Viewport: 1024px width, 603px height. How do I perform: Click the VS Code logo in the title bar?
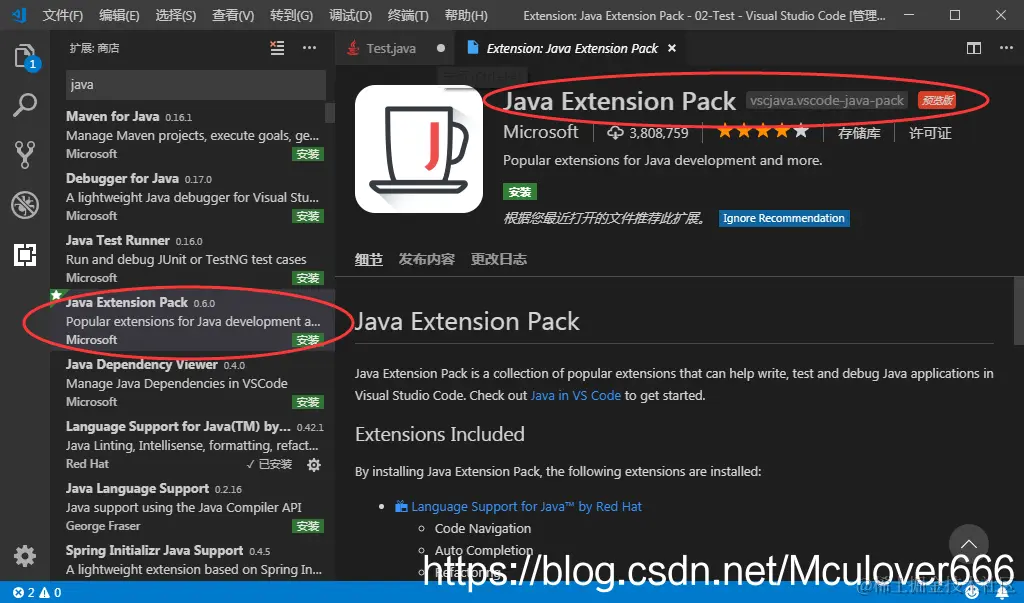pyautogui.click(x=19, y=14)
